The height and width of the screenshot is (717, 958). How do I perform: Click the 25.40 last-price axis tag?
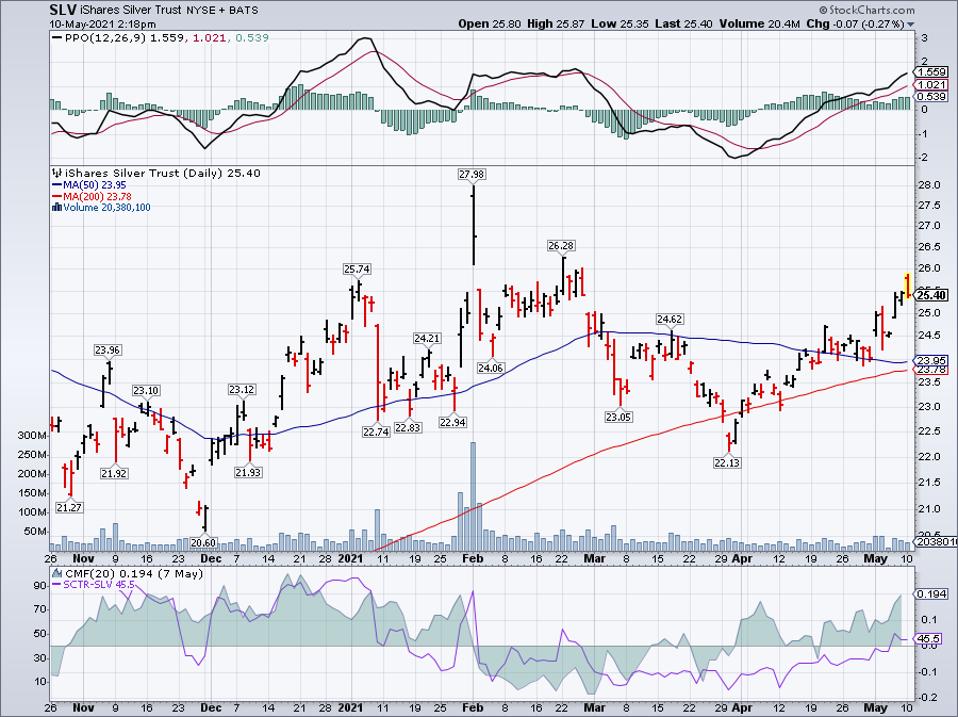(x=932, y=296)
